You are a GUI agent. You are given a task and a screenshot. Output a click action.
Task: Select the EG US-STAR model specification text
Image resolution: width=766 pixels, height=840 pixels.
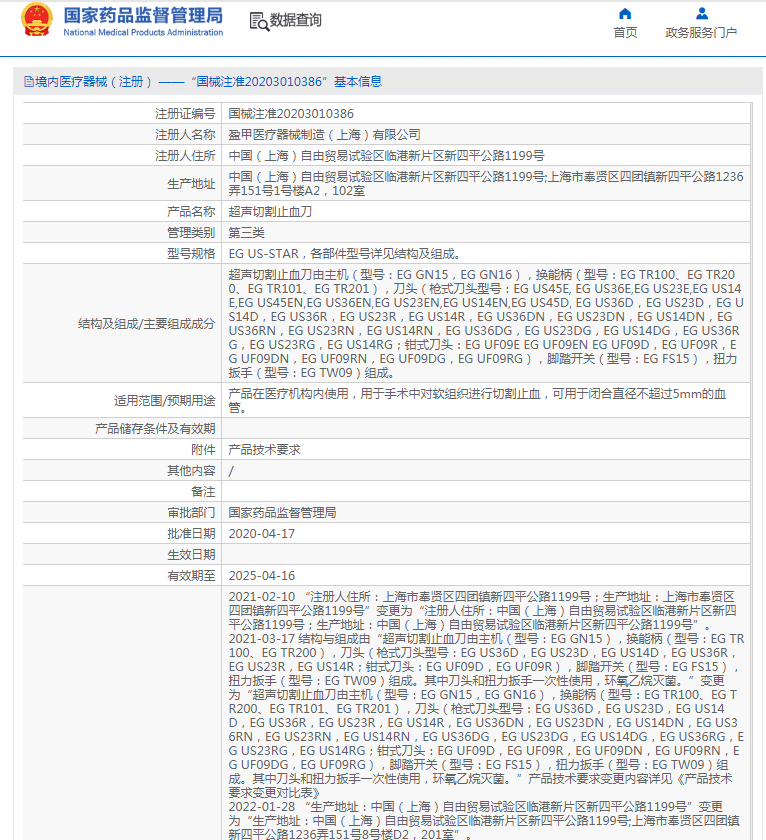point(344,253)
